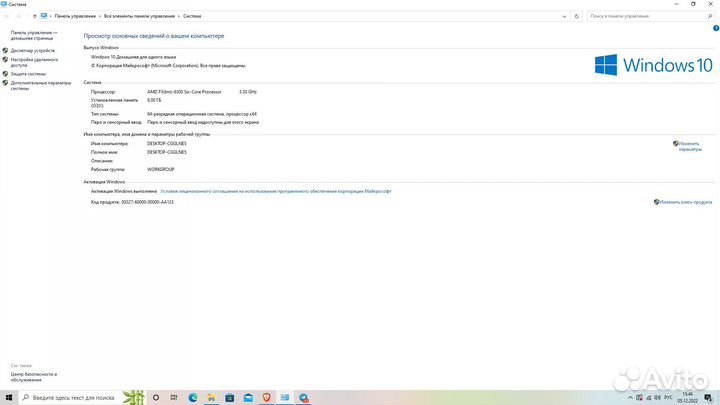Screen dimensions: 720x405
Task: Open the System Protection link
Action: [x=28, y=74]
